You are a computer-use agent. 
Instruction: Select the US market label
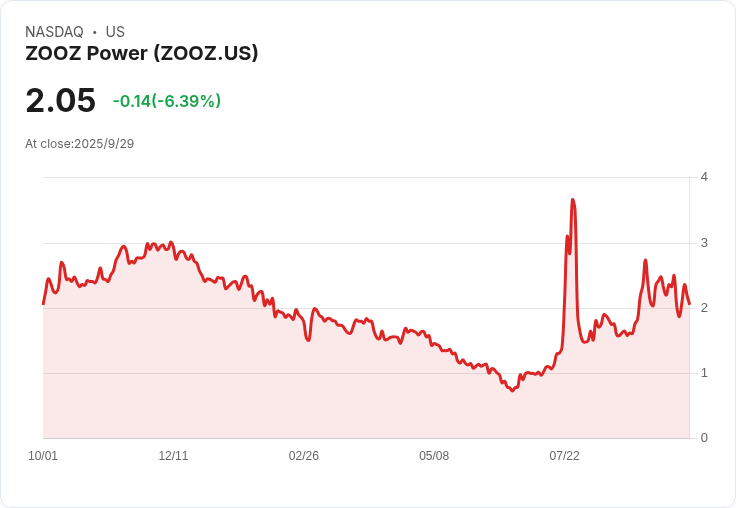click(115, 32)
